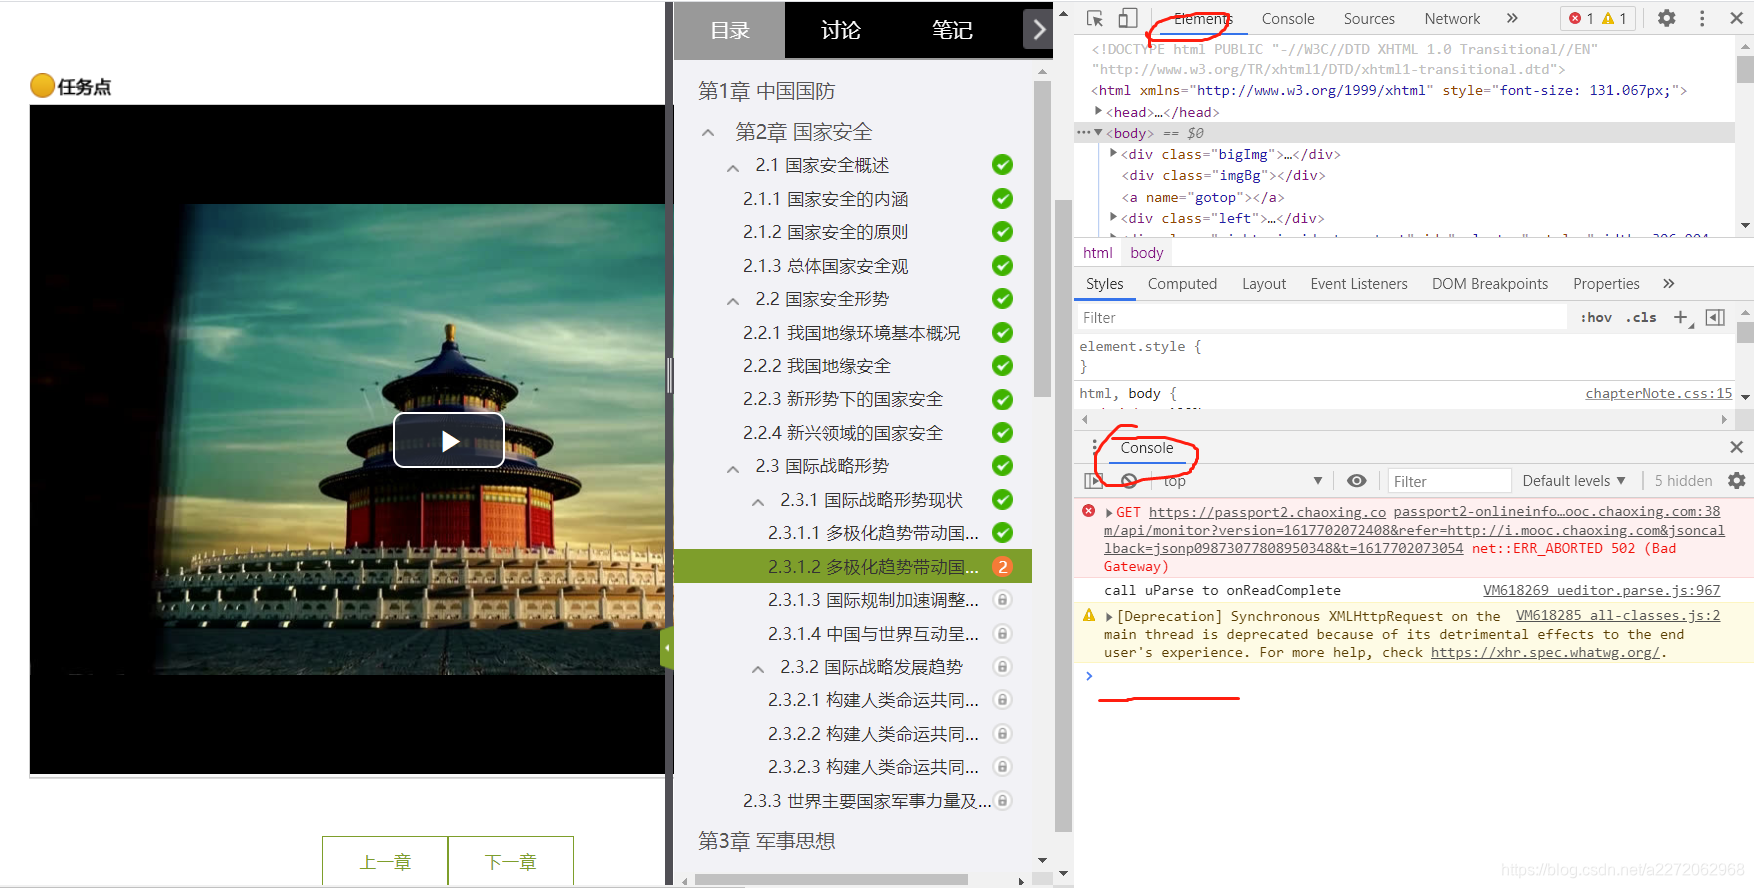Click the Styles filter input field
The width and height of the screenshot is (1754, 888).
tap(1322, 317)
